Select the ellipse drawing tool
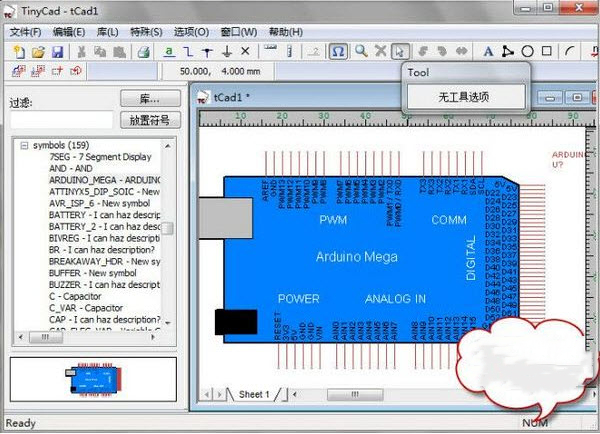600x434 pixels. coord(528,51)
